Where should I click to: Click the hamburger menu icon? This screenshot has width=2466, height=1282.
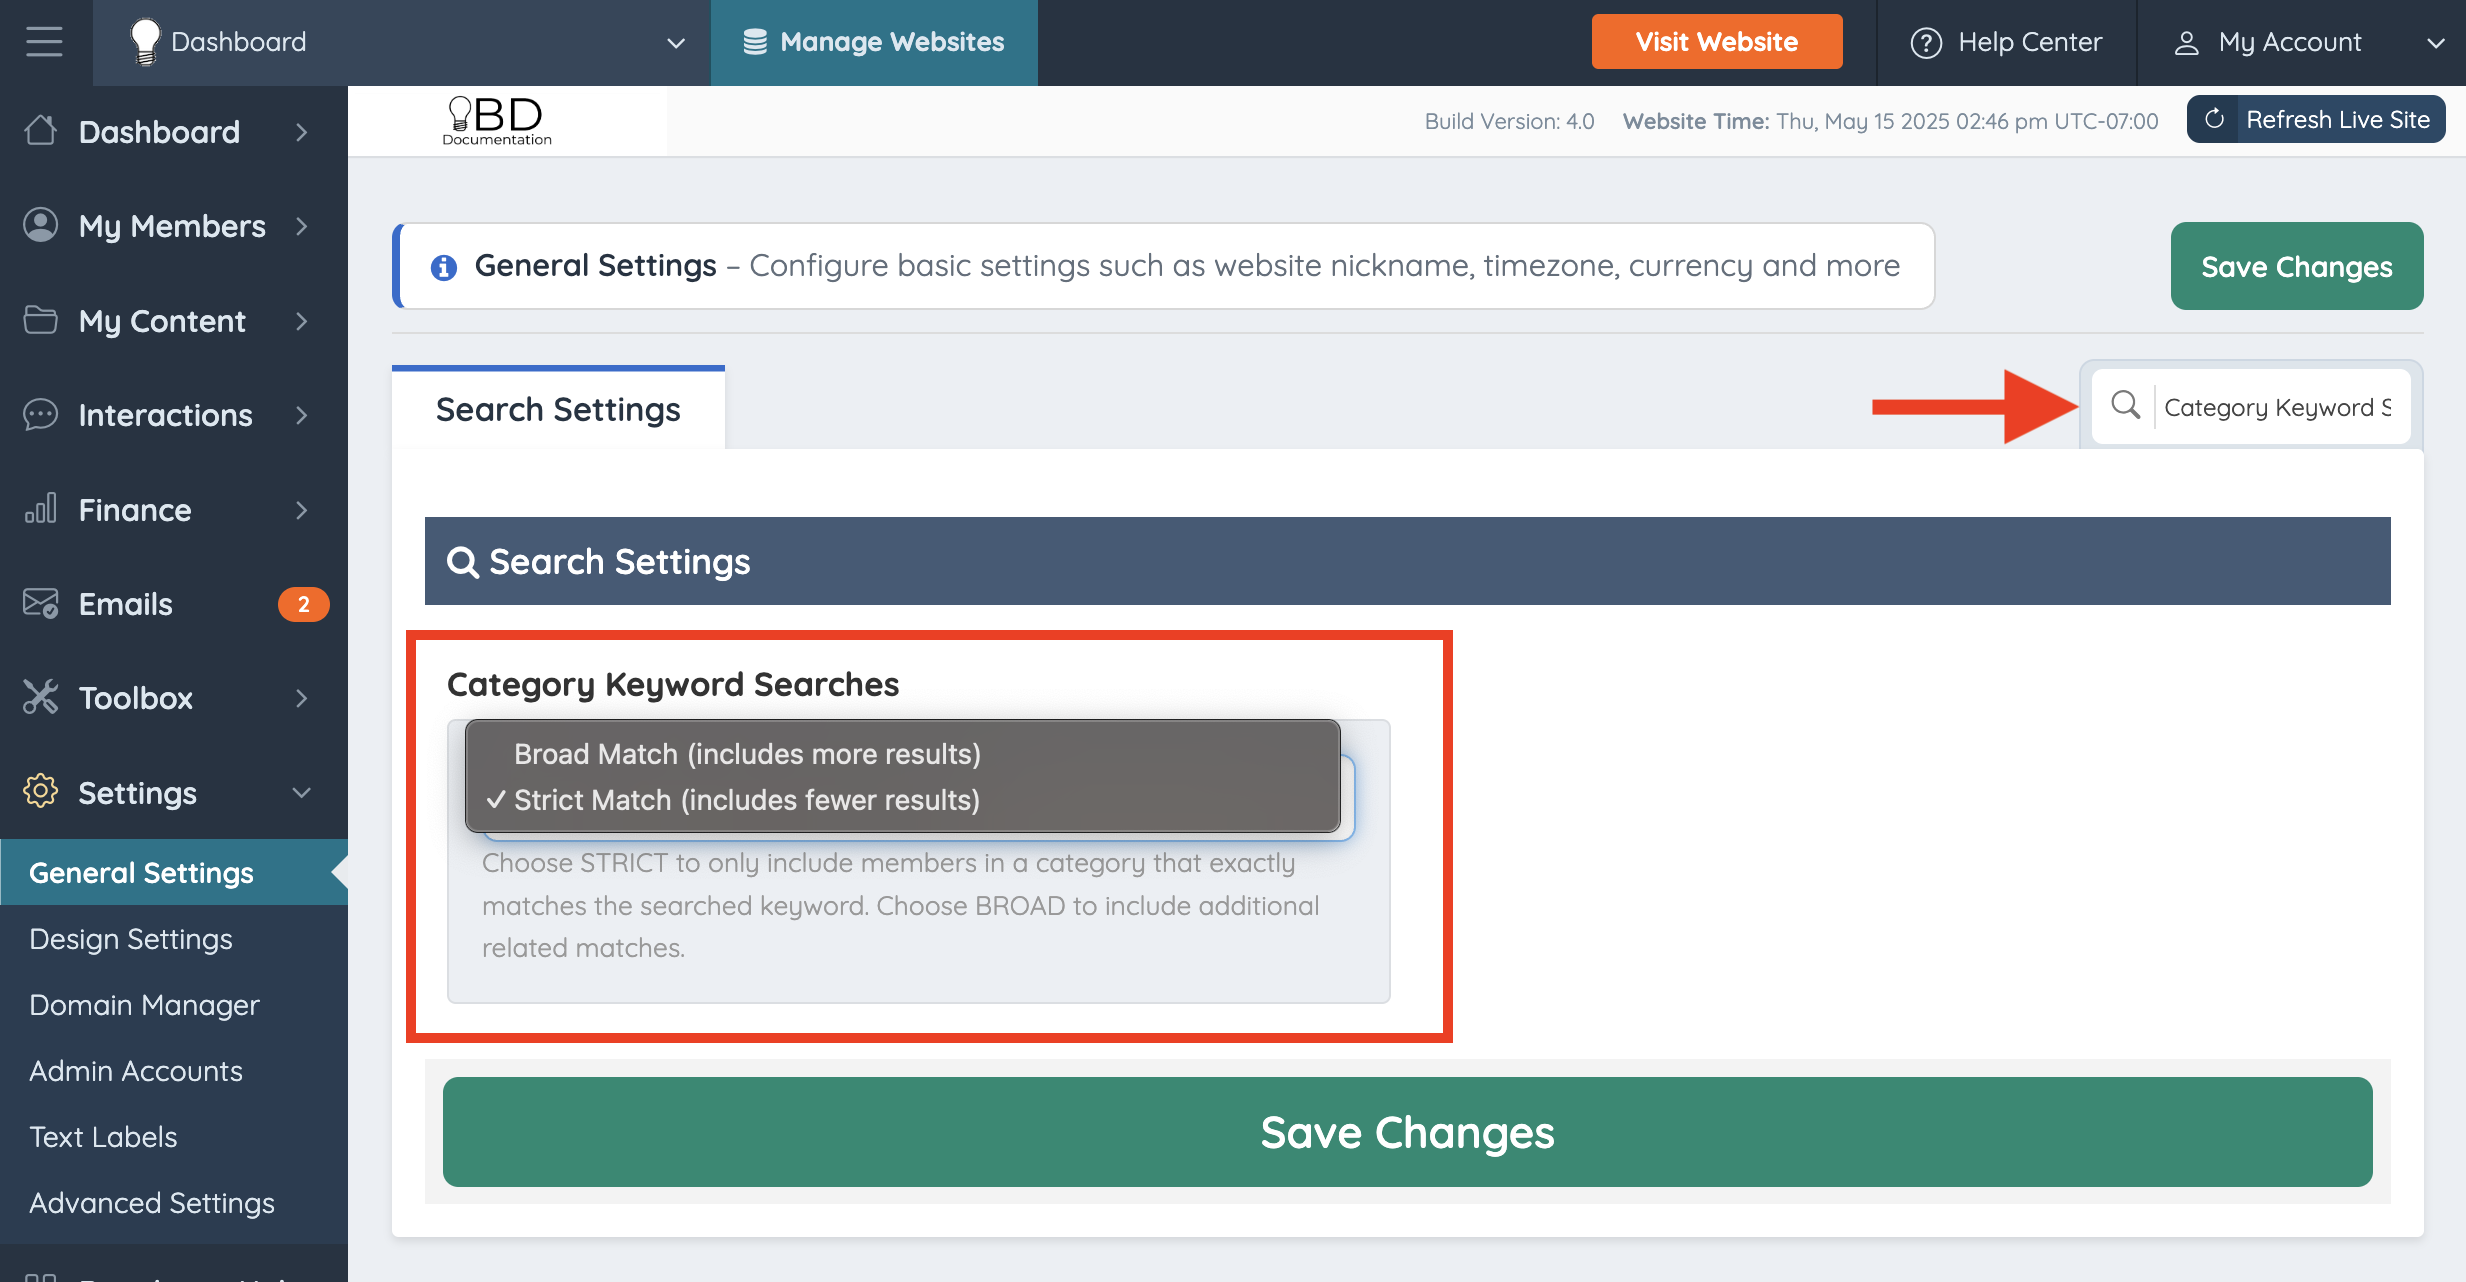44,42
